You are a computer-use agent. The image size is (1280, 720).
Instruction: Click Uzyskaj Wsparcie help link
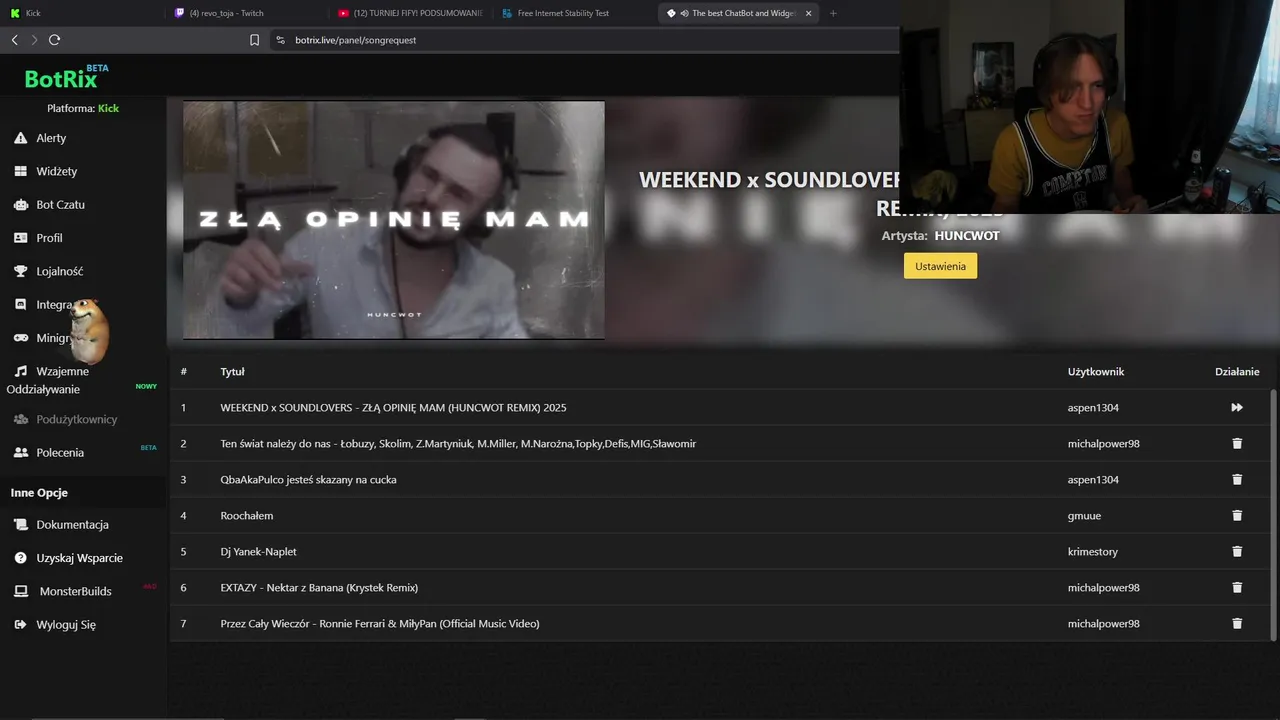tap(79, 558)
